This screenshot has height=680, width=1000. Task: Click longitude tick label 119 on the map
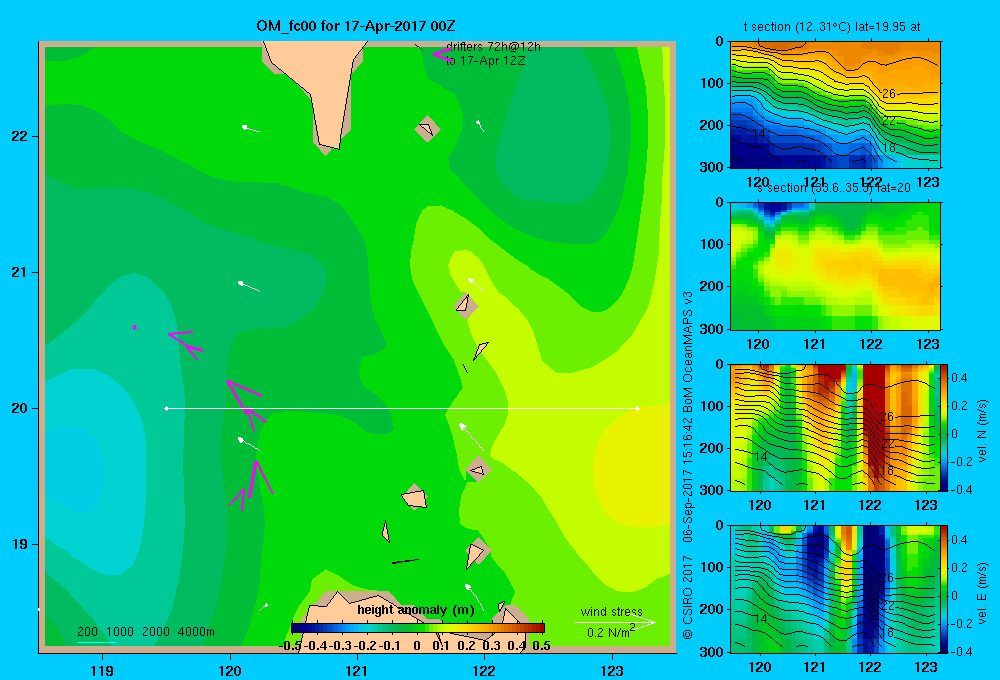click(x=102, y=670)
